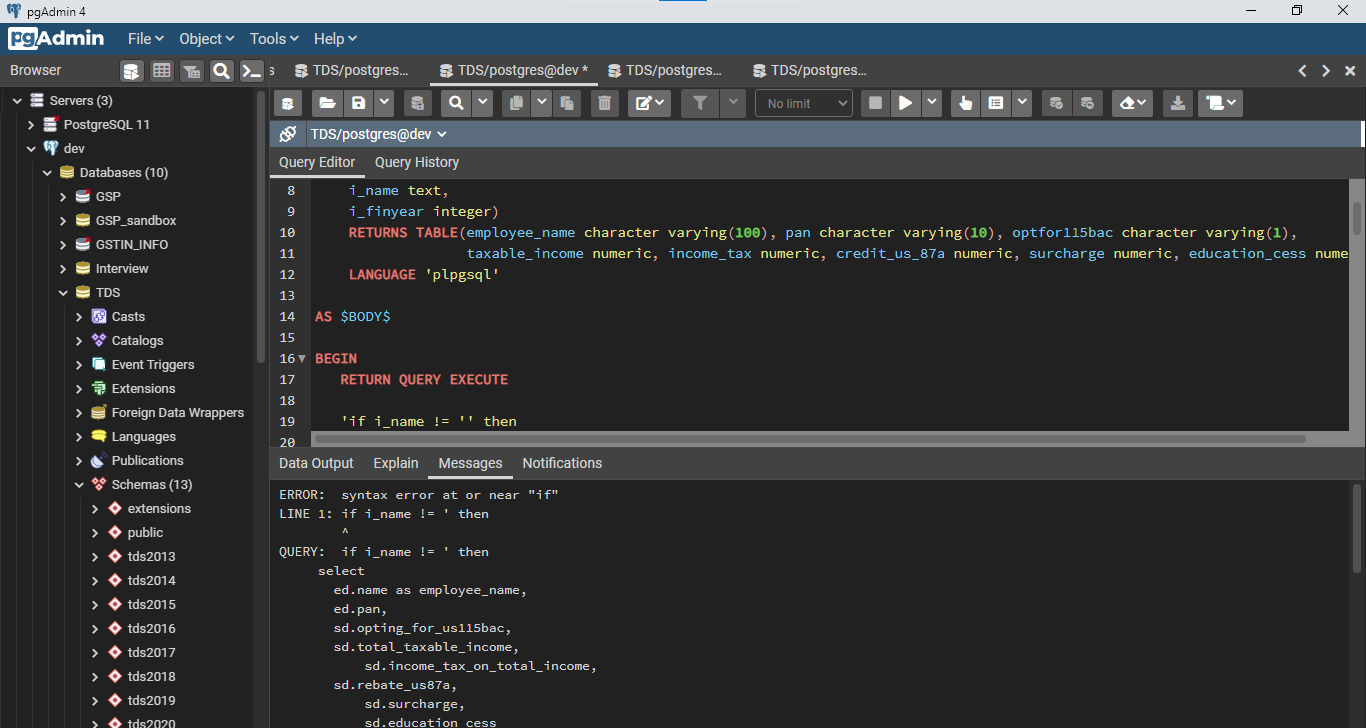1366x728 pixels.
Task: Open the Help menu
Action: point(335,39)
